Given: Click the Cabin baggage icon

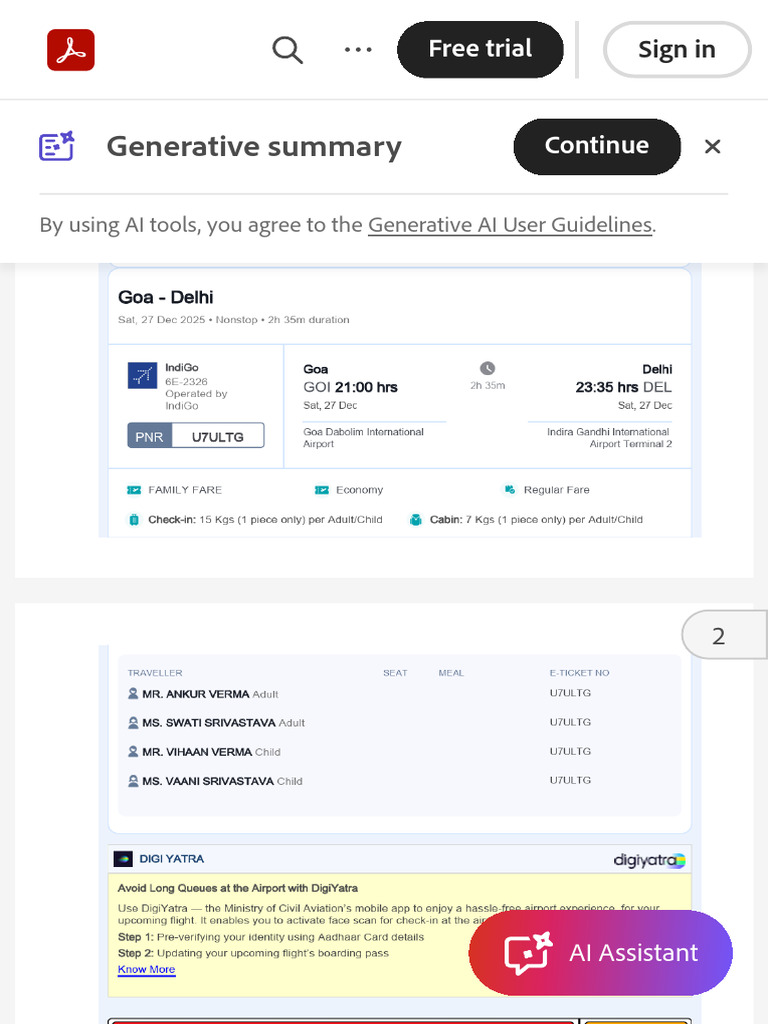Looking at the screenshot, I should [x=415, y=520].
